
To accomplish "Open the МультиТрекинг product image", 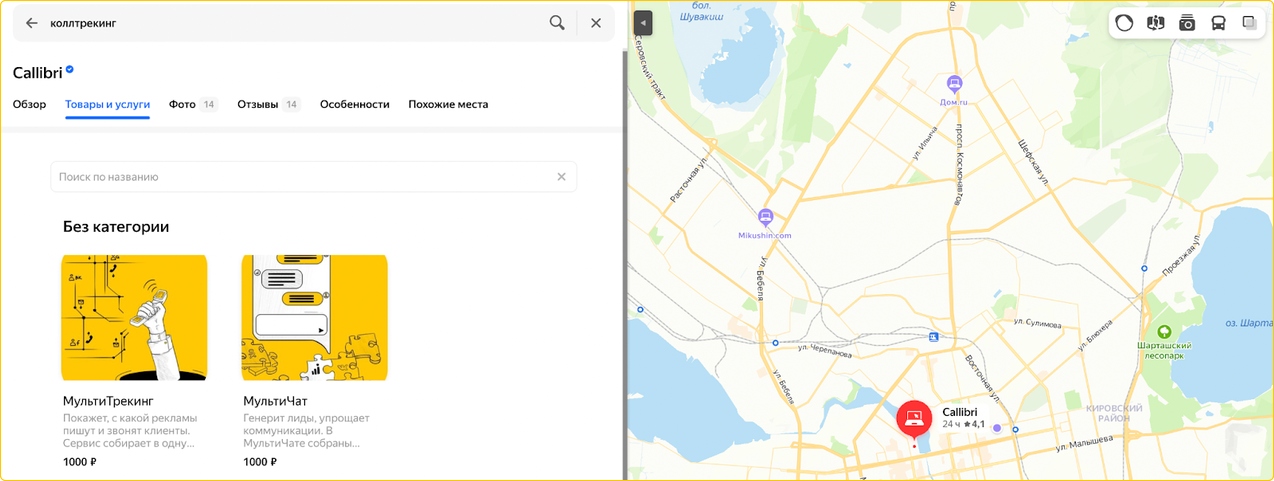I will pos(134,317).
